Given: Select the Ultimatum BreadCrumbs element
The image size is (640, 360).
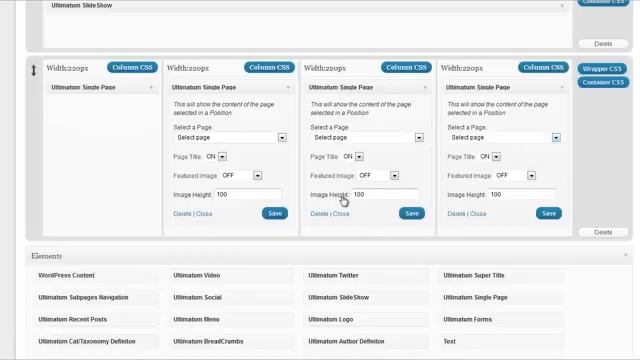Looking at the screenshot, I should coord(231,342).
